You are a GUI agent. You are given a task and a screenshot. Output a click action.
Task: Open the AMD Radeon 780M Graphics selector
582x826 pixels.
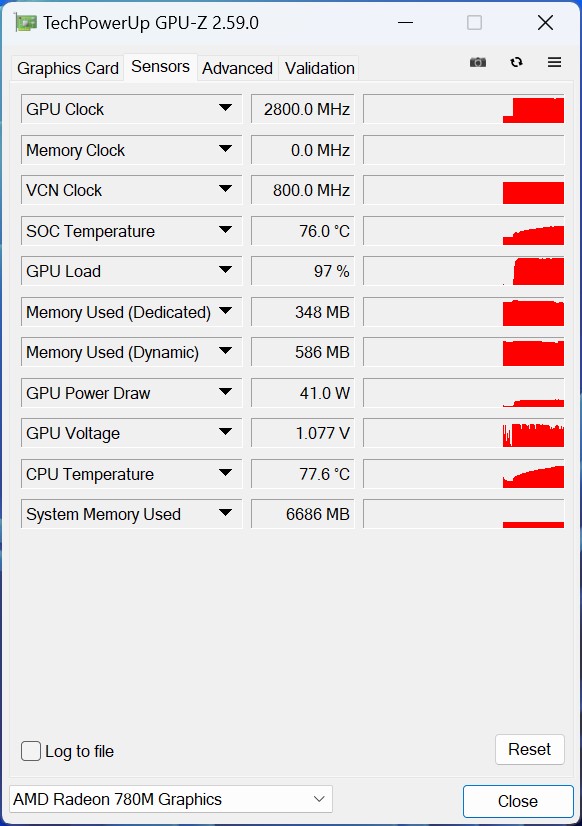coord(171,799)
